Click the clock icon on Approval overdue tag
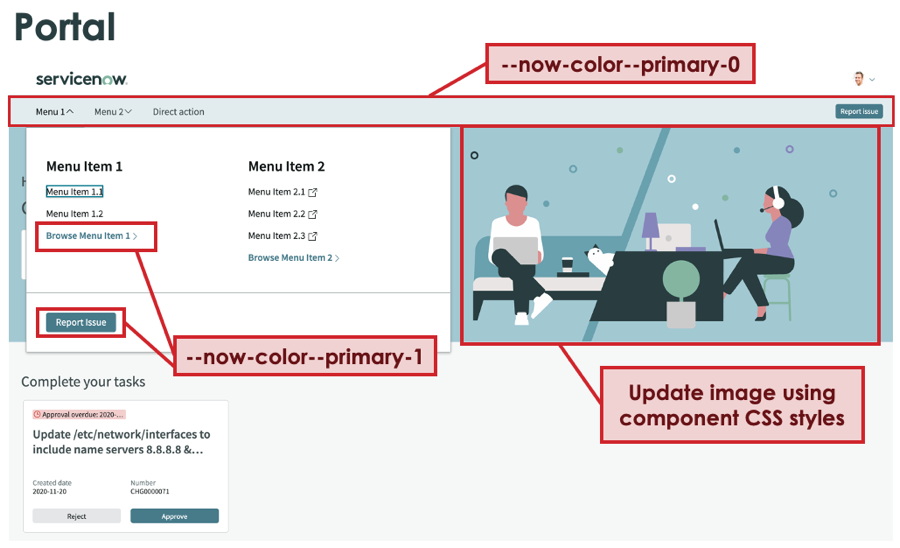The image size is (900, 548). pos(37,414)
